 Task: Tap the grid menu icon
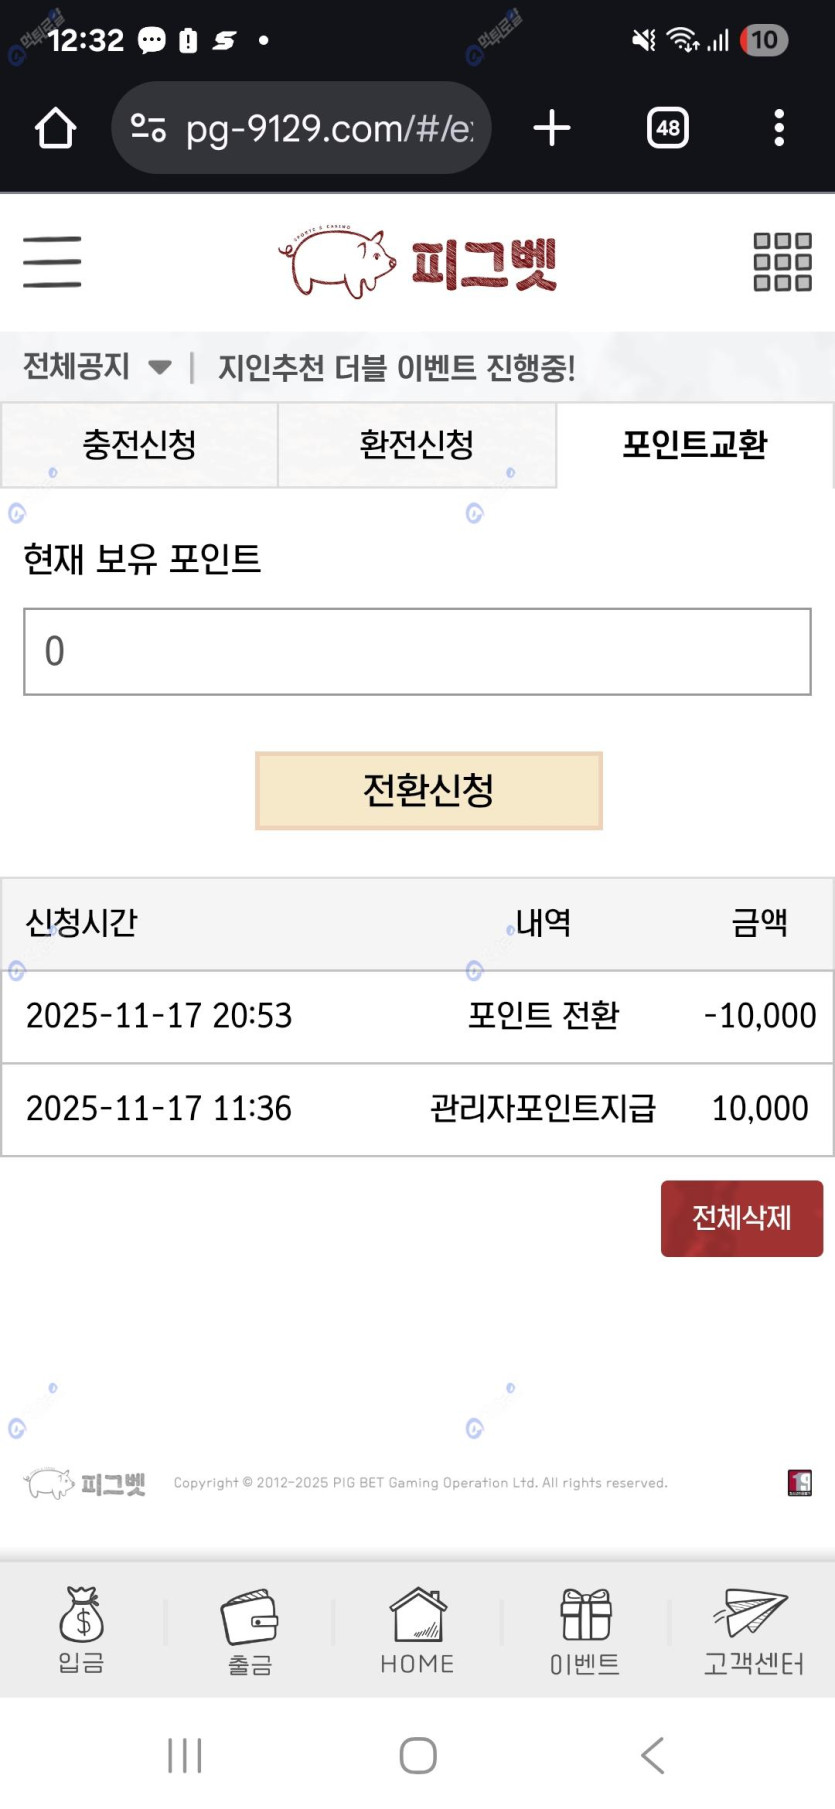coord(782,262)
